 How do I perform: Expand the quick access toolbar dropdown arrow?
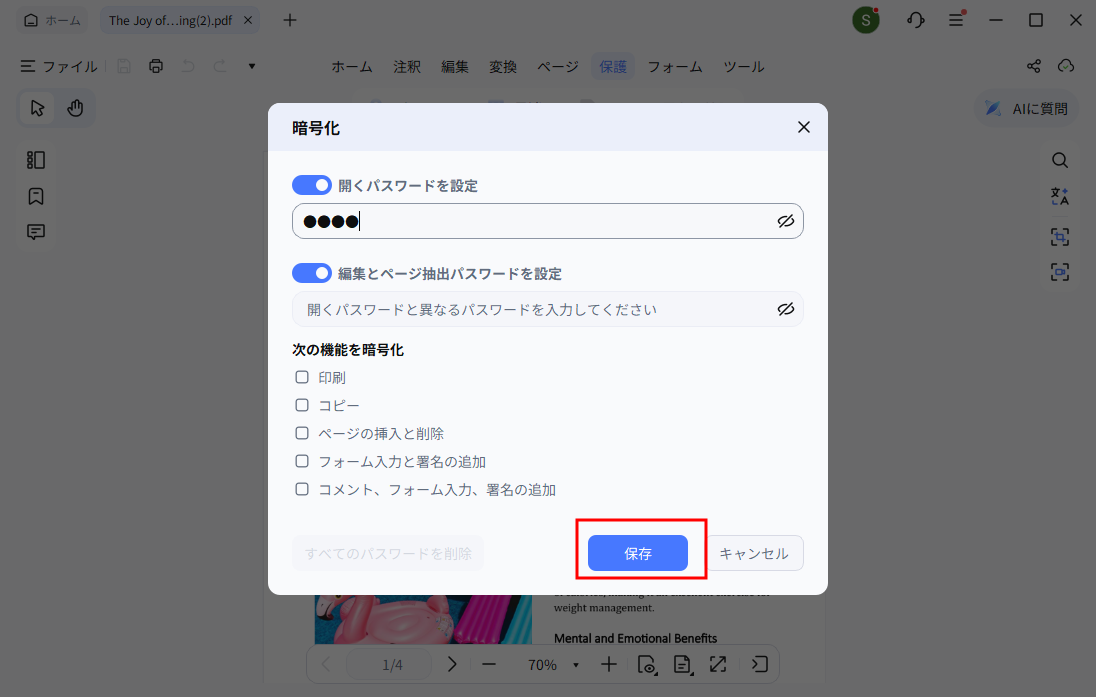(x=251, y=65)
